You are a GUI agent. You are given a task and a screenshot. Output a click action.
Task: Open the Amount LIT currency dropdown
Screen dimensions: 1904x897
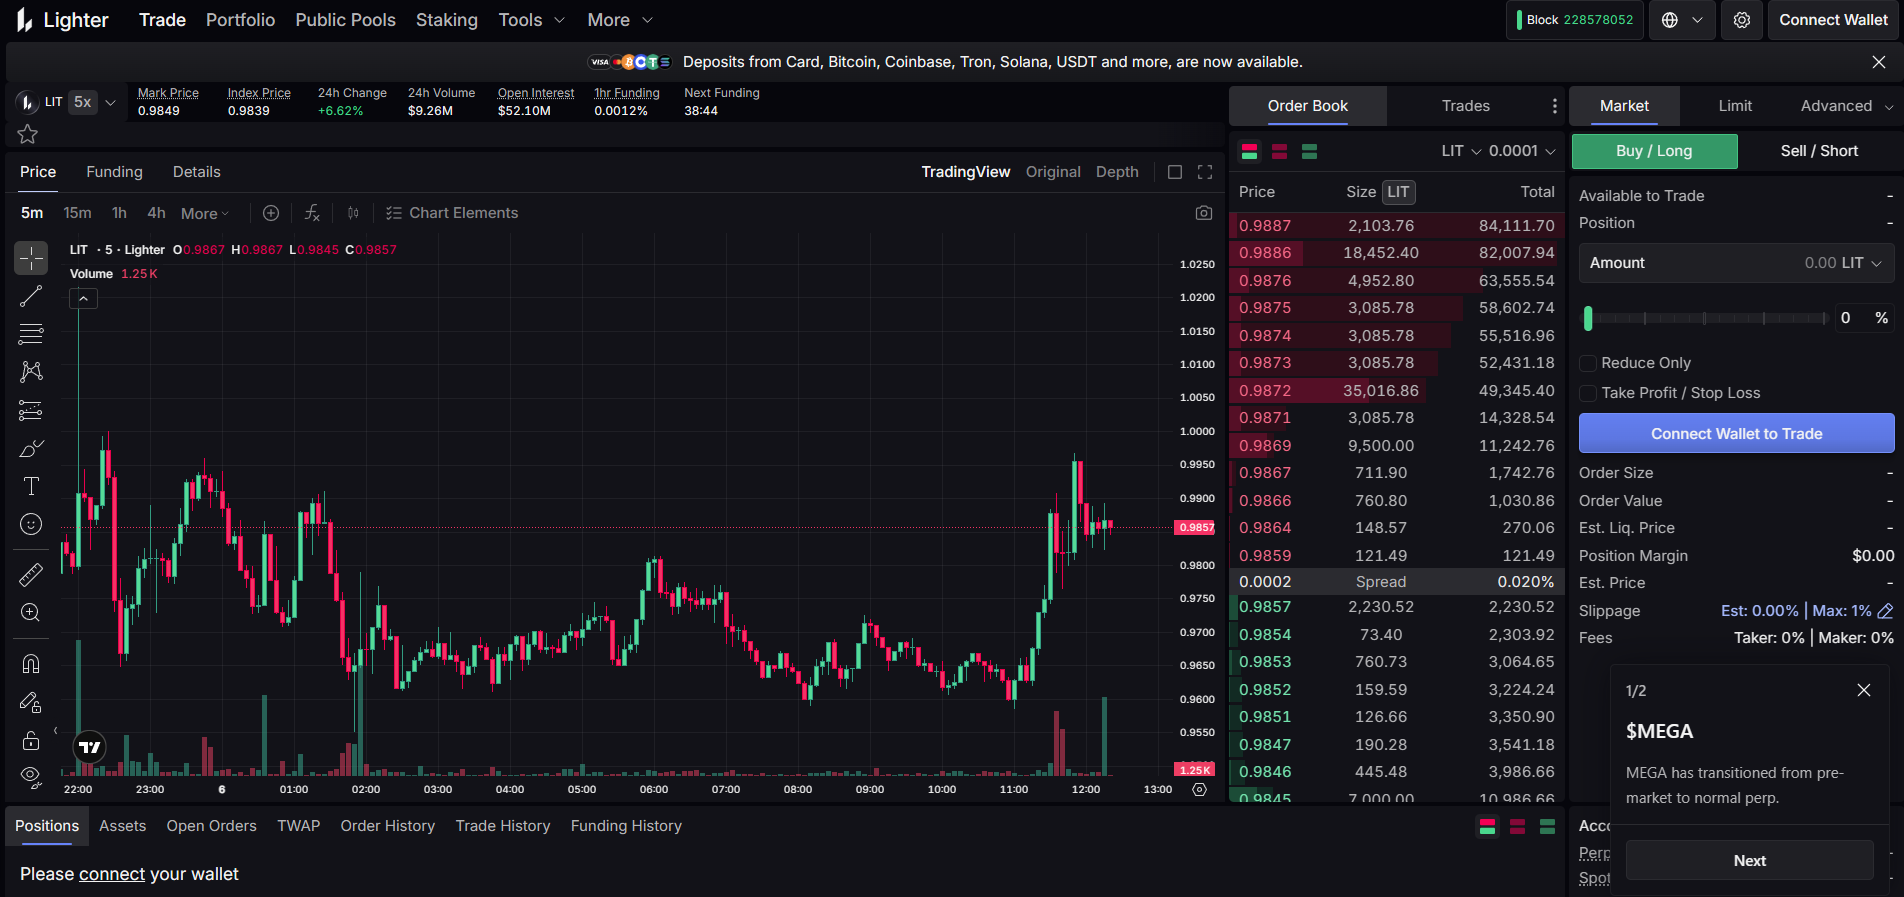tap(1862, 263)
